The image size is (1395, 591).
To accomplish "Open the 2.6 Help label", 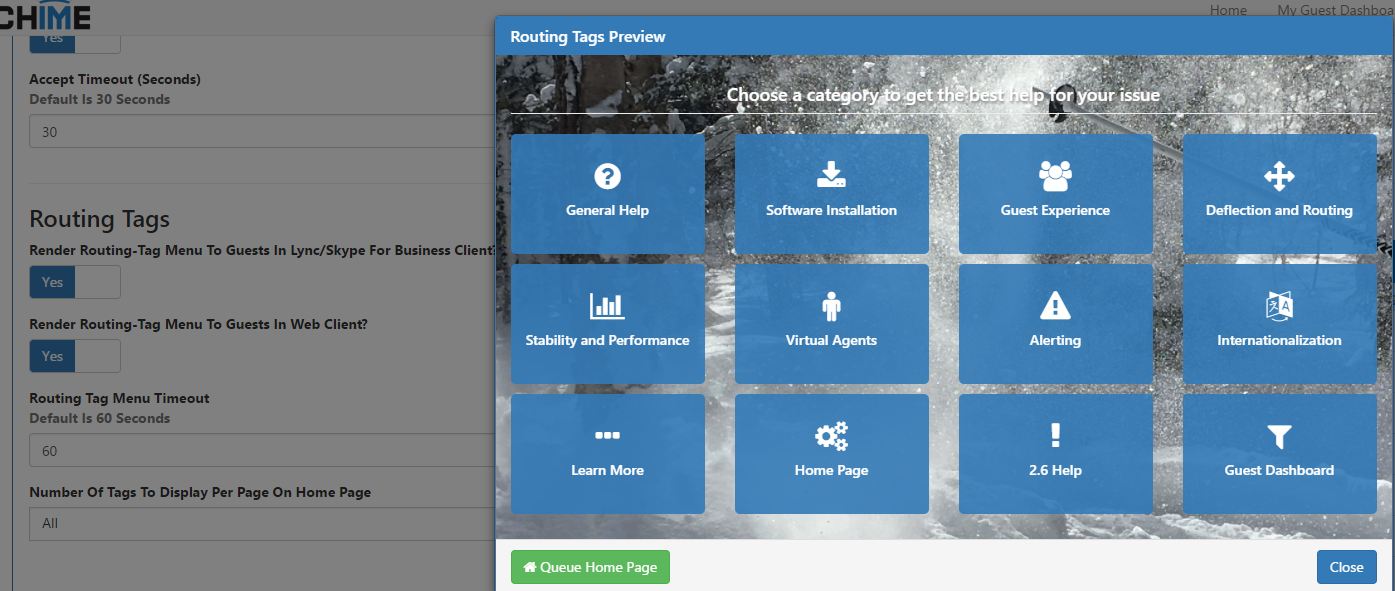I will click(1055, 470).
